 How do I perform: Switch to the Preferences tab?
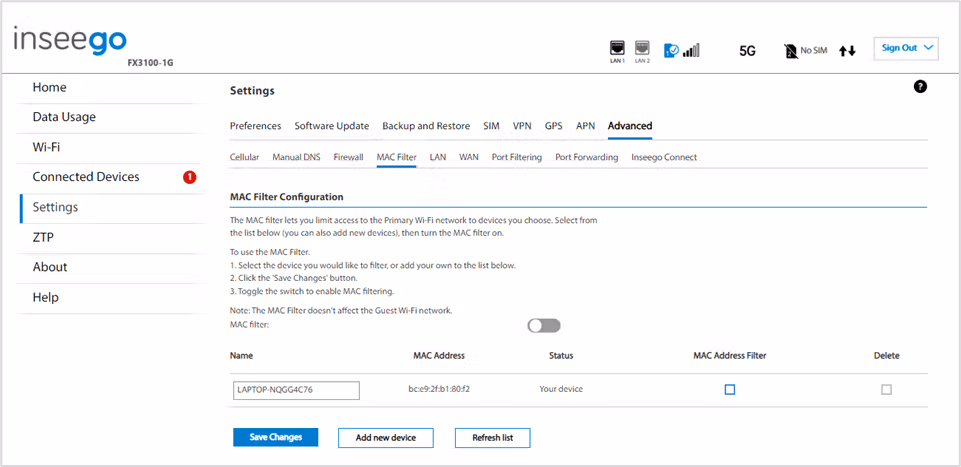256,126
